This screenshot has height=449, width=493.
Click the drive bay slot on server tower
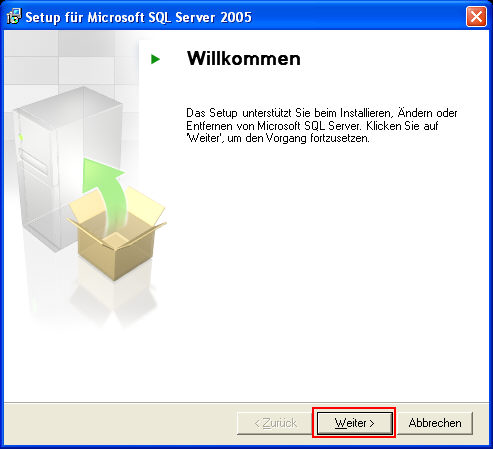(33, 163)
